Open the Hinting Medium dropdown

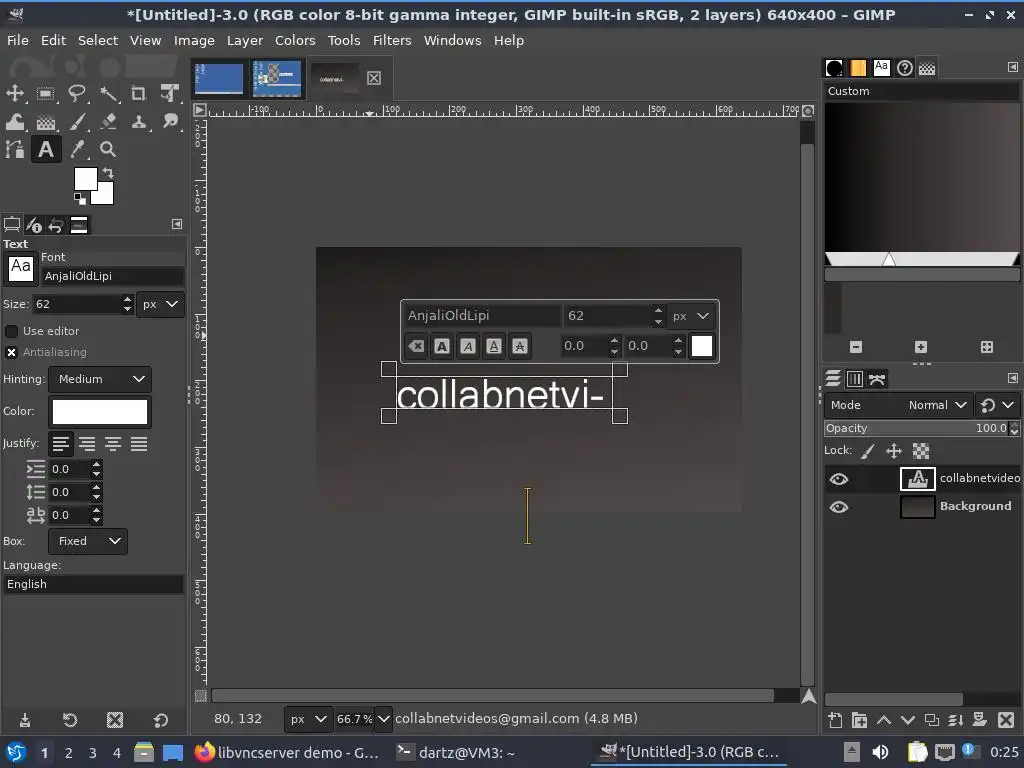(100, 379)
